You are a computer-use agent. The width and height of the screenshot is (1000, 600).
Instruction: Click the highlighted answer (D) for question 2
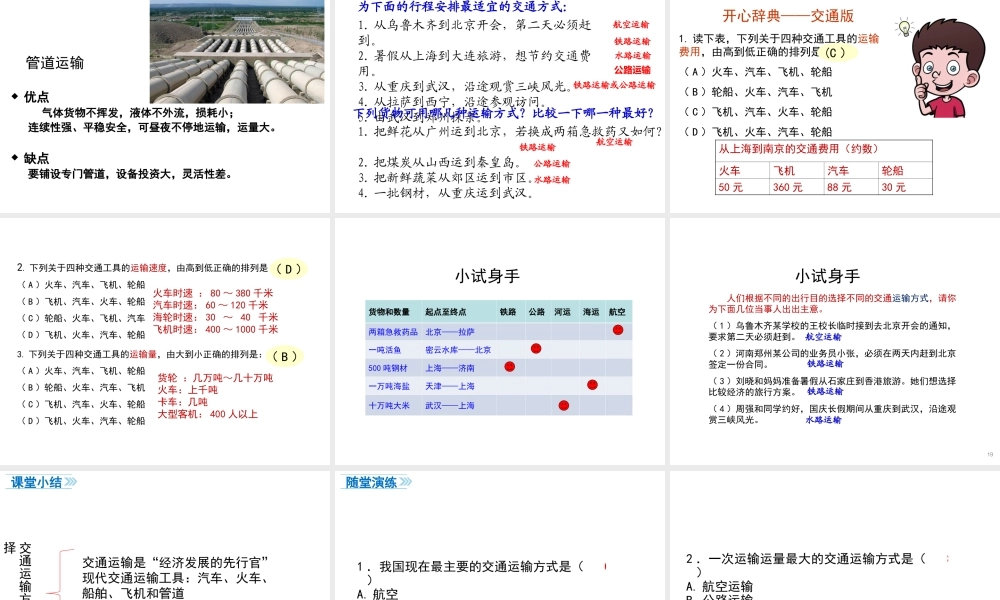[288, 269]
